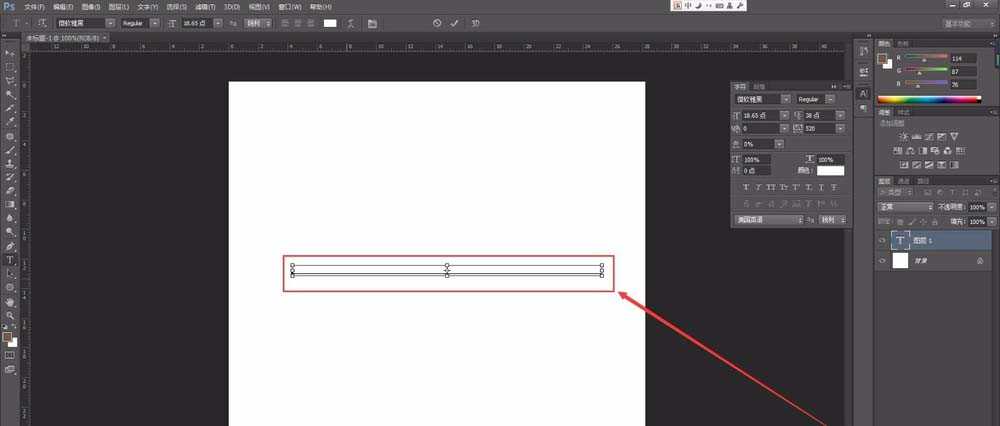This screenshot has width=1000, height=426.
Task: Click the 3D text button in options bar
Action: coord(475,22)
